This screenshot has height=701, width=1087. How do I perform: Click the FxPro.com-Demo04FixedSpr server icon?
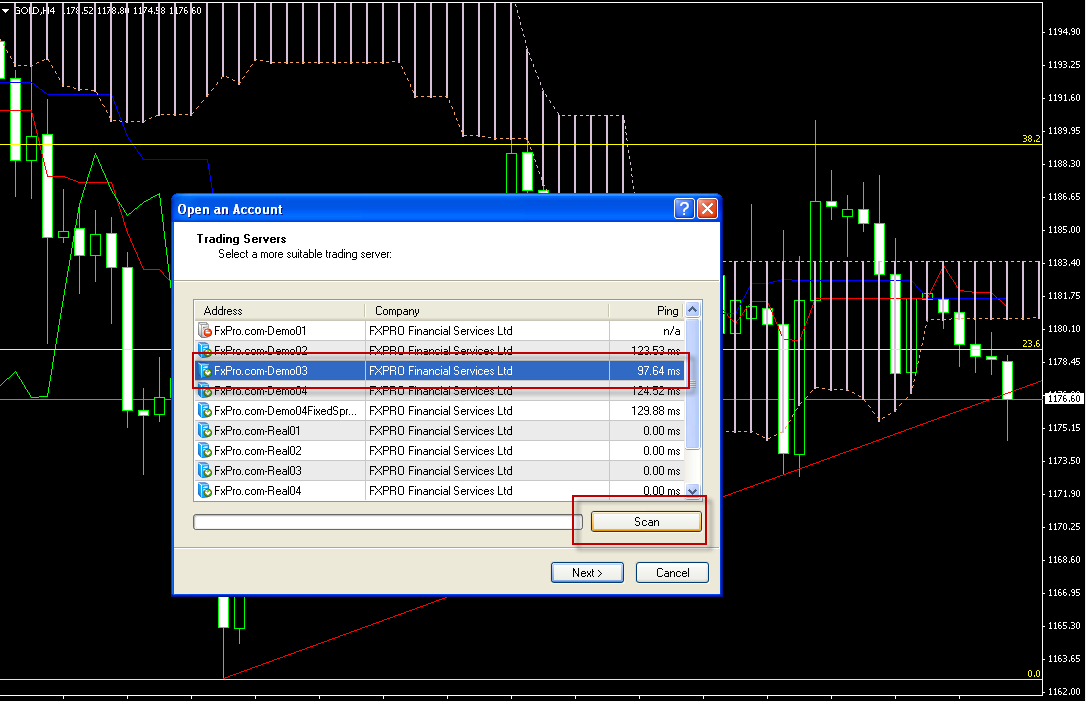(x=205, y=410)
